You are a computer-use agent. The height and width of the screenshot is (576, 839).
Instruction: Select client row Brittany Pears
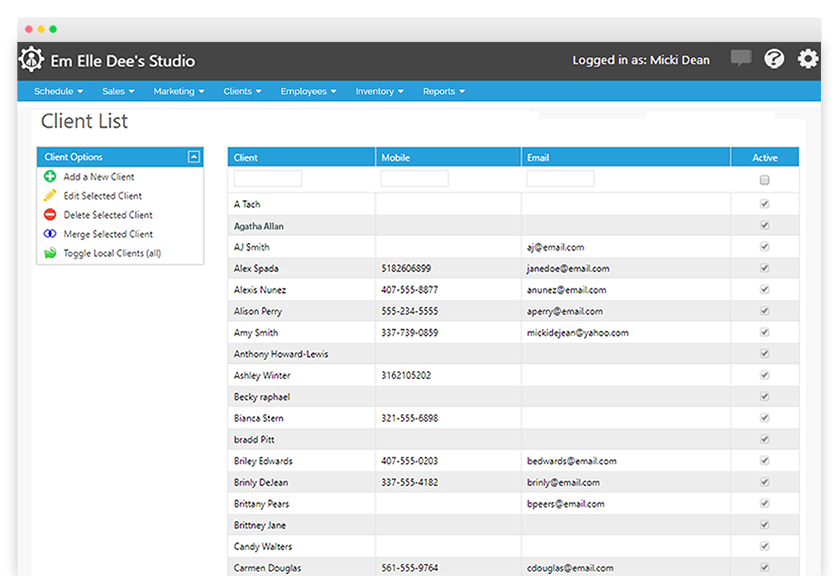[513, 503]
